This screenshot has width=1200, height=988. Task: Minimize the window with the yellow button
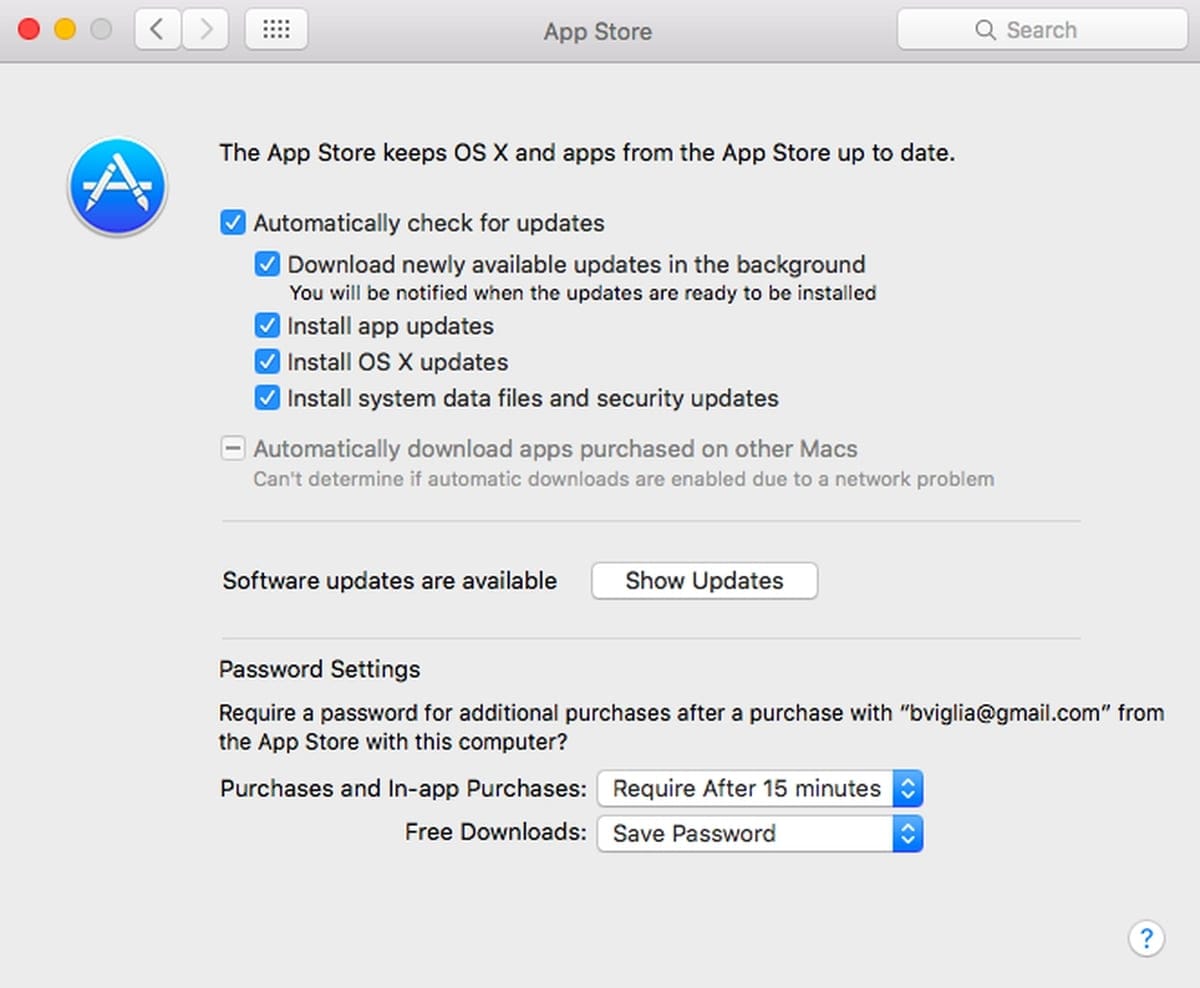coord(65,29)
